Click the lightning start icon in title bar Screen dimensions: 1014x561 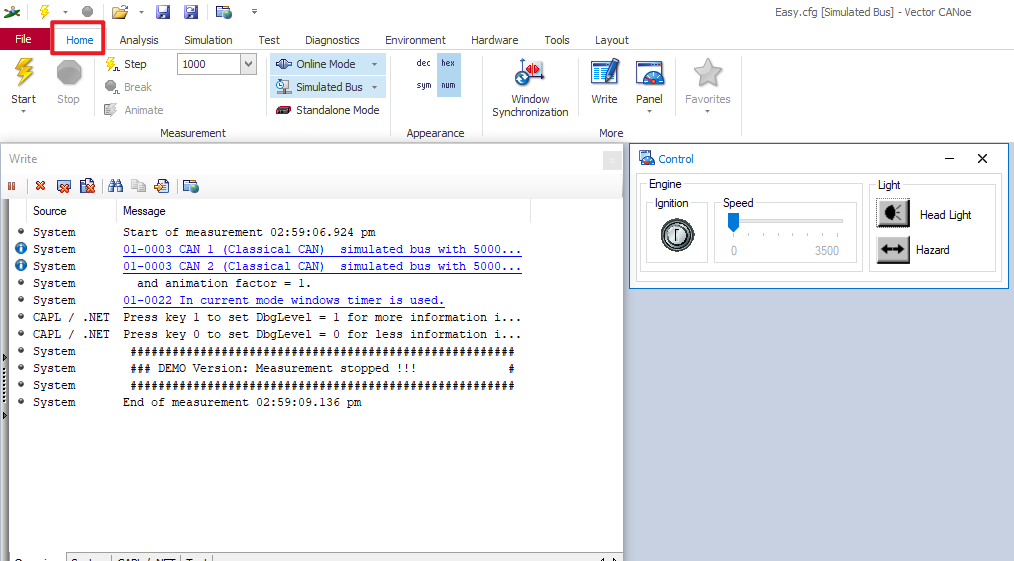pos(44,12)
